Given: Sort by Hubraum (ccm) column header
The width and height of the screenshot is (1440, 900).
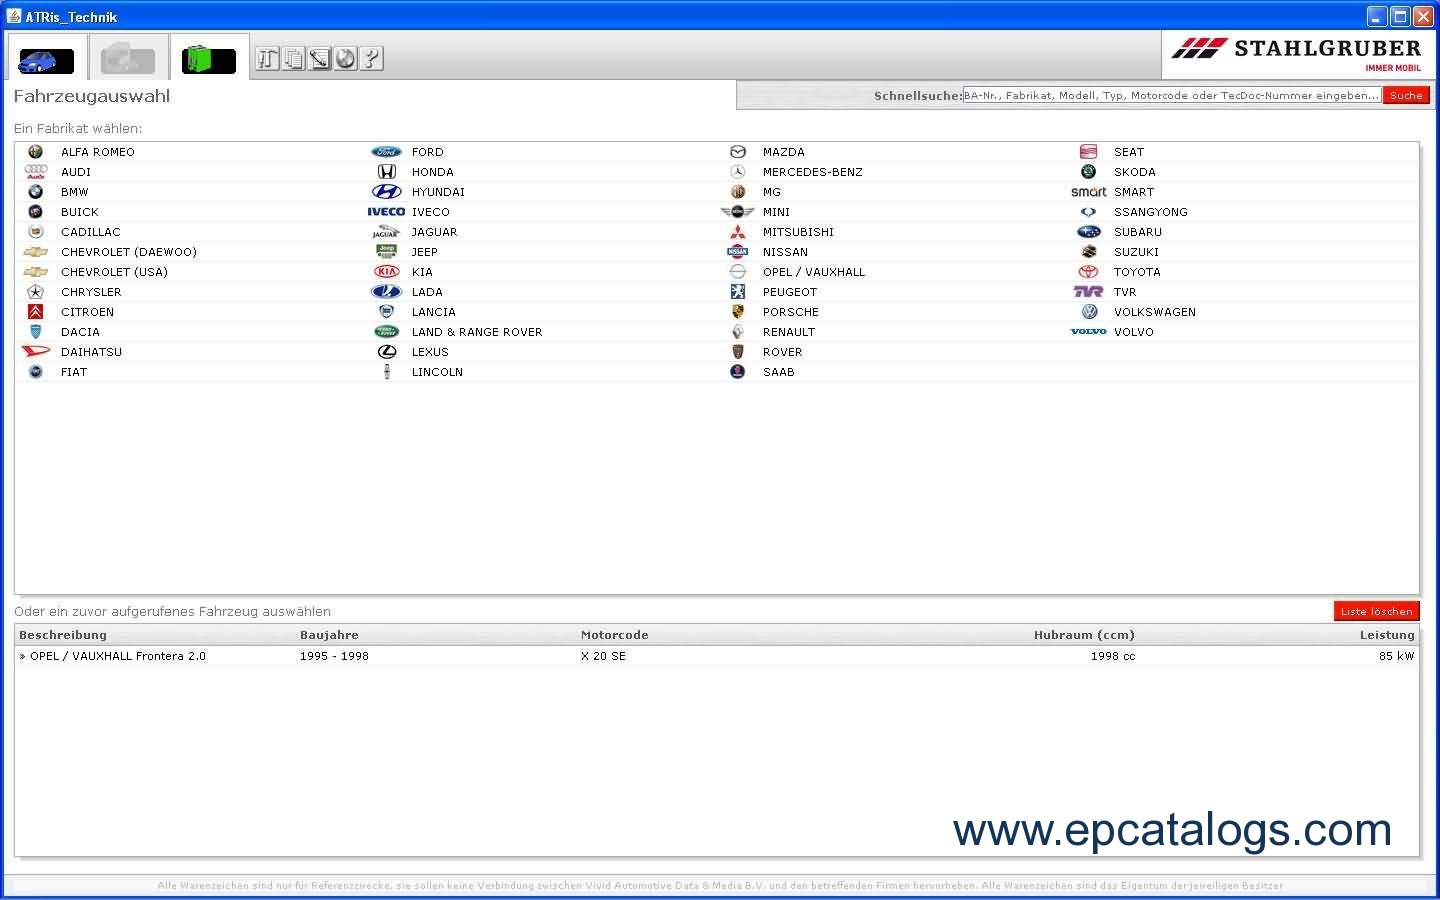Looking at the screenshot, I should [1084, 635].
